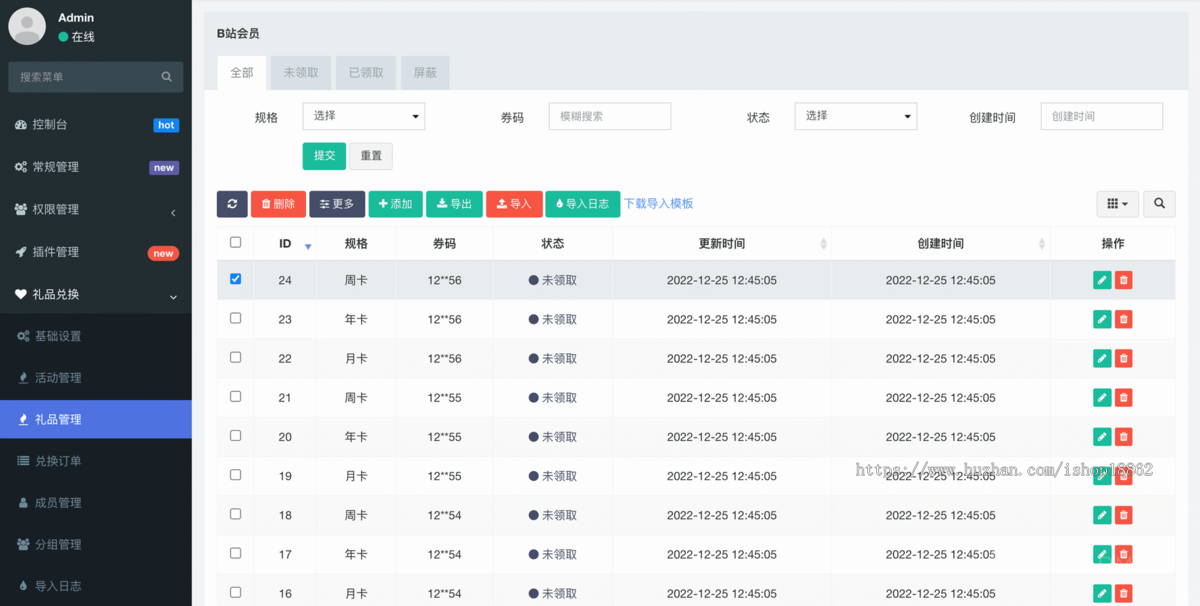Check the checkbox on row ID 22

tap(234, 358)
